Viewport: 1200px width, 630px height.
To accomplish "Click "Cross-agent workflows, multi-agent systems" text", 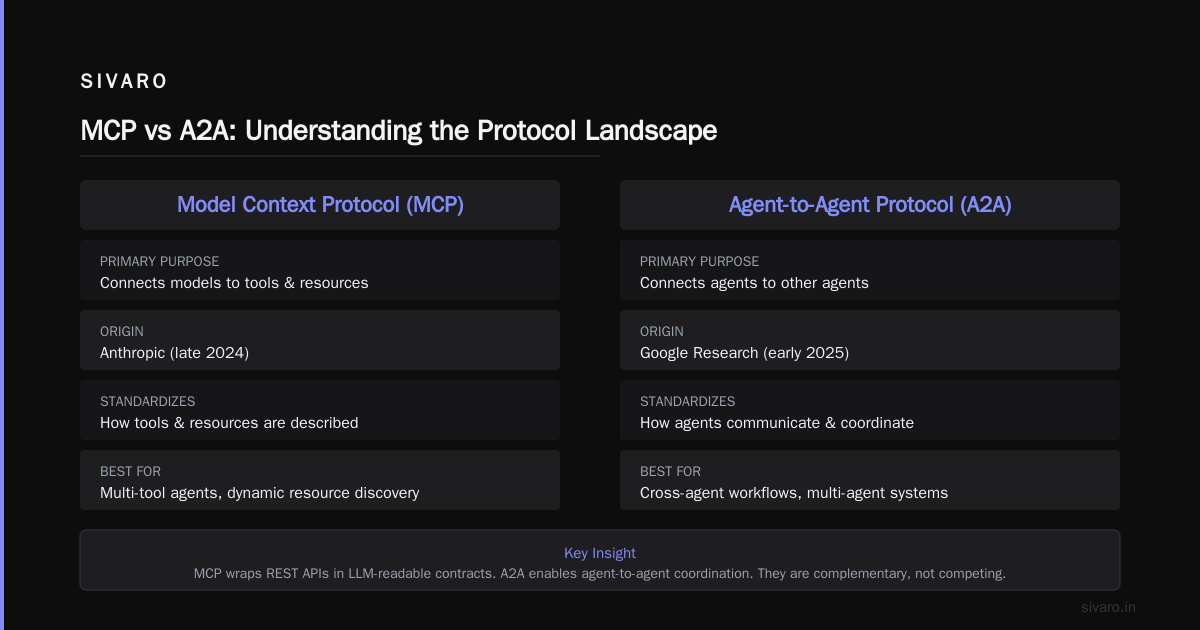I will (794, 493).
